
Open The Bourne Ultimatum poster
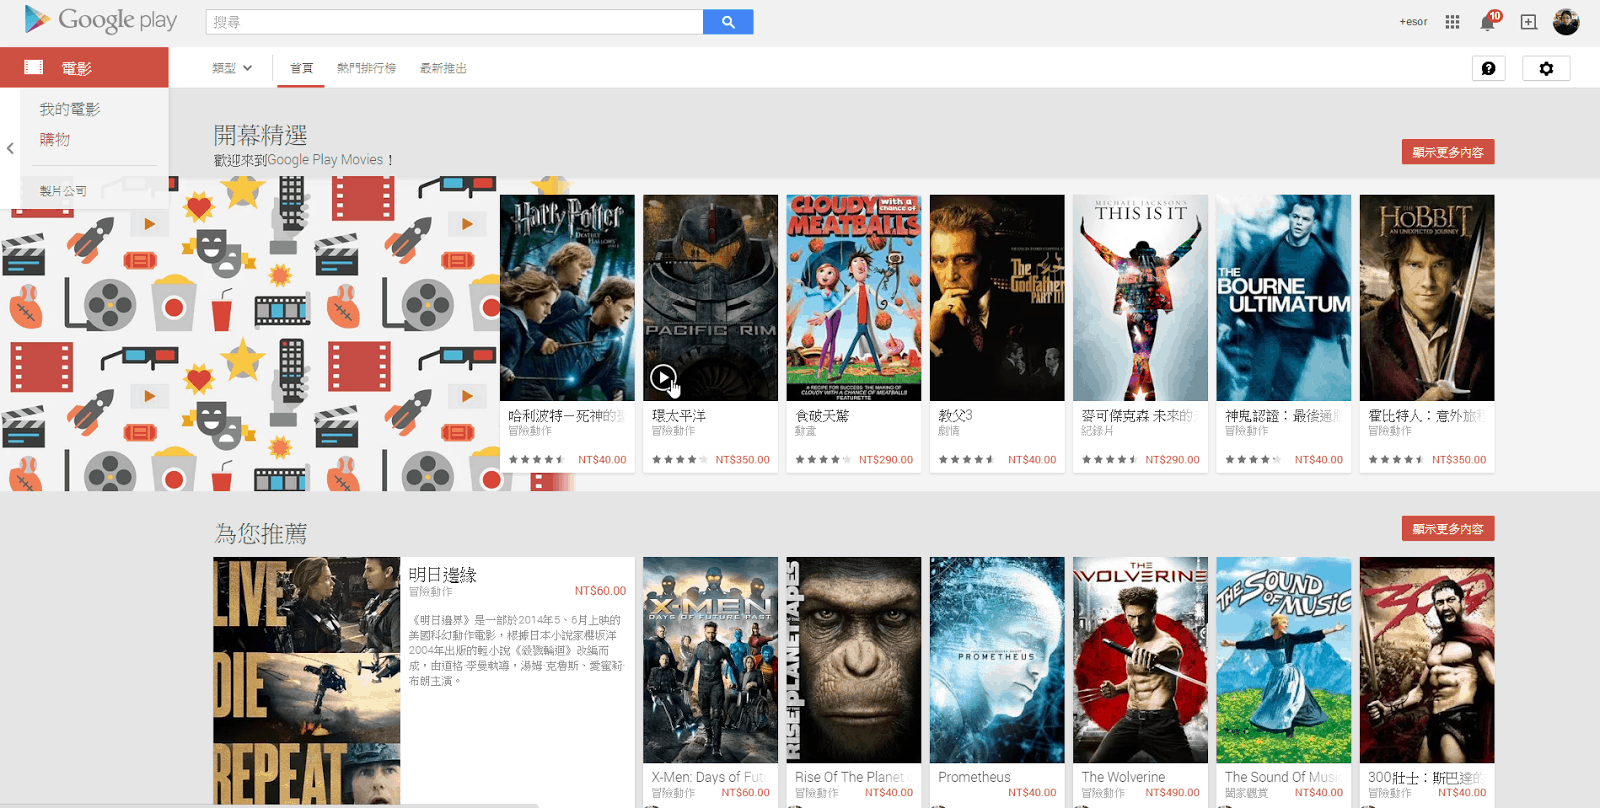tap(1284, 298)
